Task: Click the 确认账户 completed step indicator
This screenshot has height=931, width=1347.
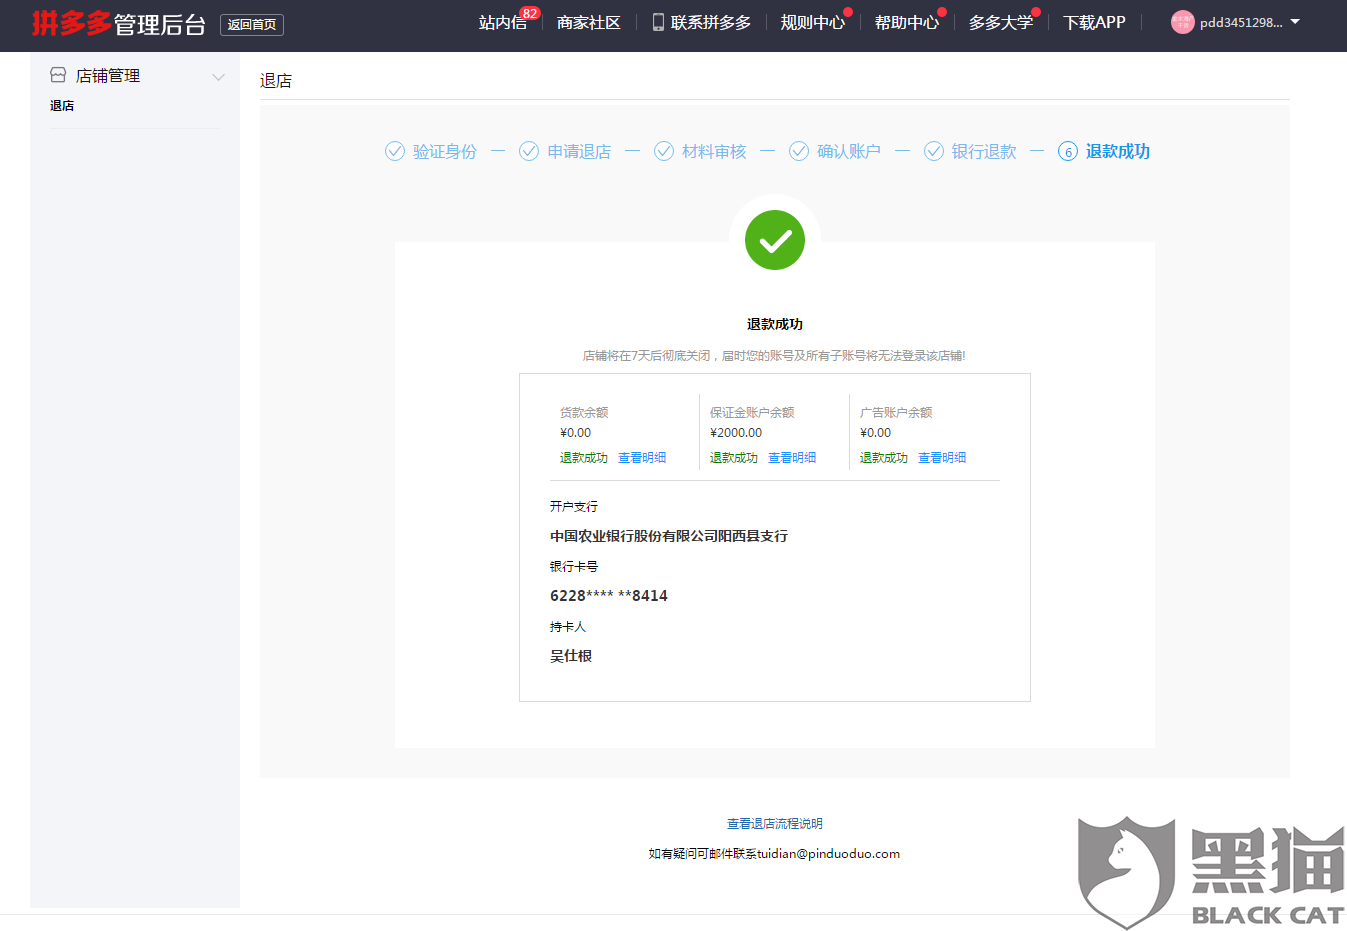Action: [x=799, y=151]
